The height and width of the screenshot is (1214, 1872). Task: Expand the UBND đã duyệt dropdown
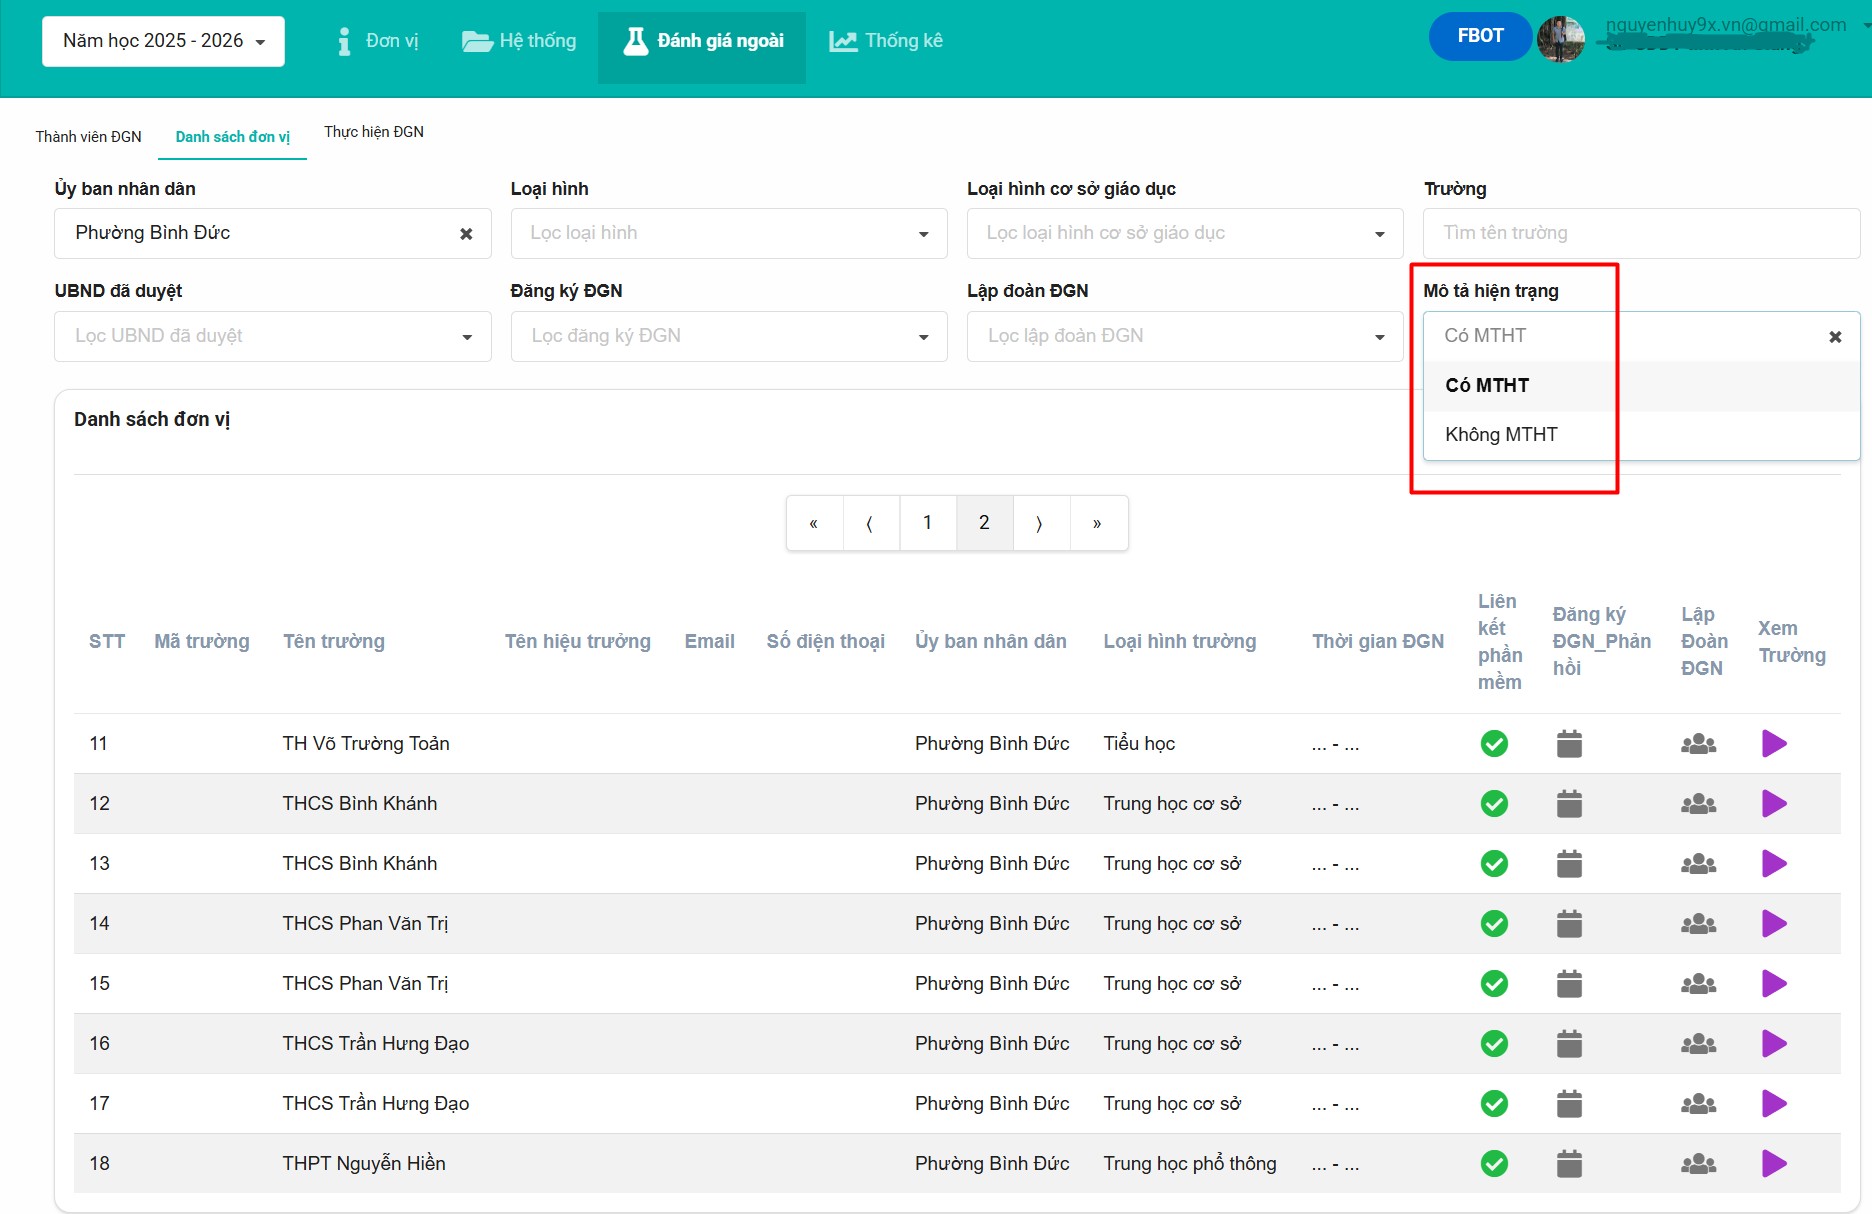click(272, 337)
